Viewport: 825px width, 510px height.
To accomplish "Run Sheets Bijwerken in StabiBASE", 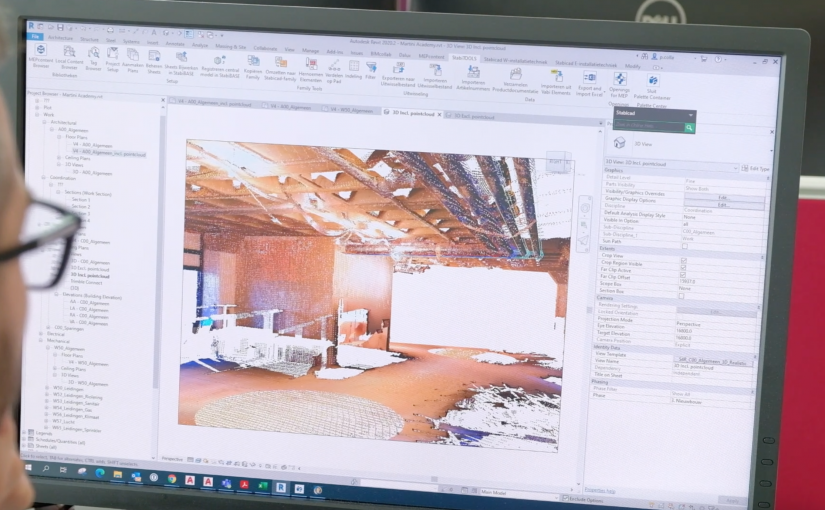I will tap(182, 63).
